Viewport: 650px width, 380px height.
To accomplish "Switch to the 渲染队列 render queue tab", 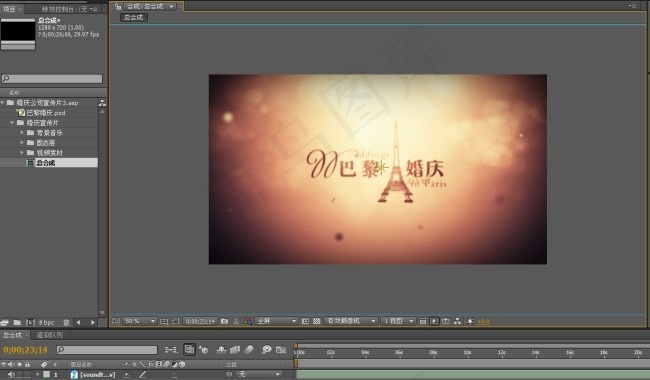I will point(50,335).
